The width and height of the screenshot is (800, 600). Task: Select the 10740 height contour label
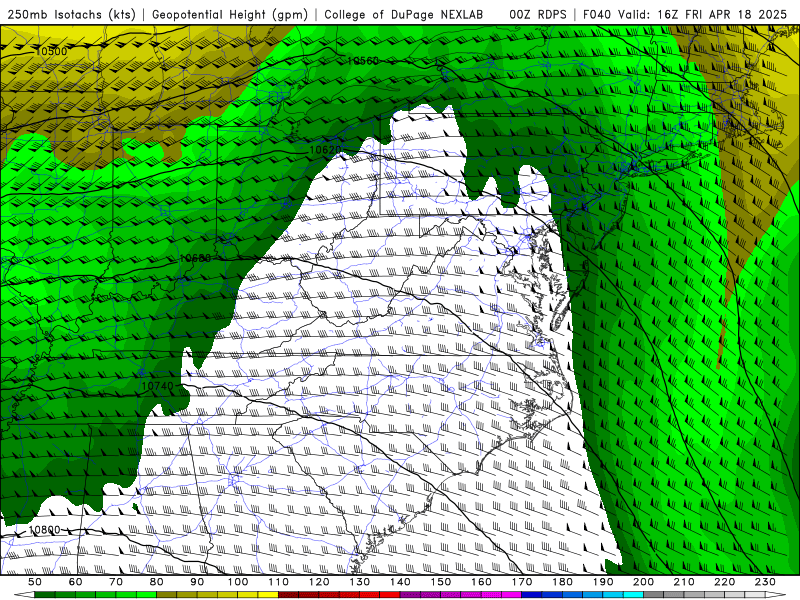(x=157, y=386)
